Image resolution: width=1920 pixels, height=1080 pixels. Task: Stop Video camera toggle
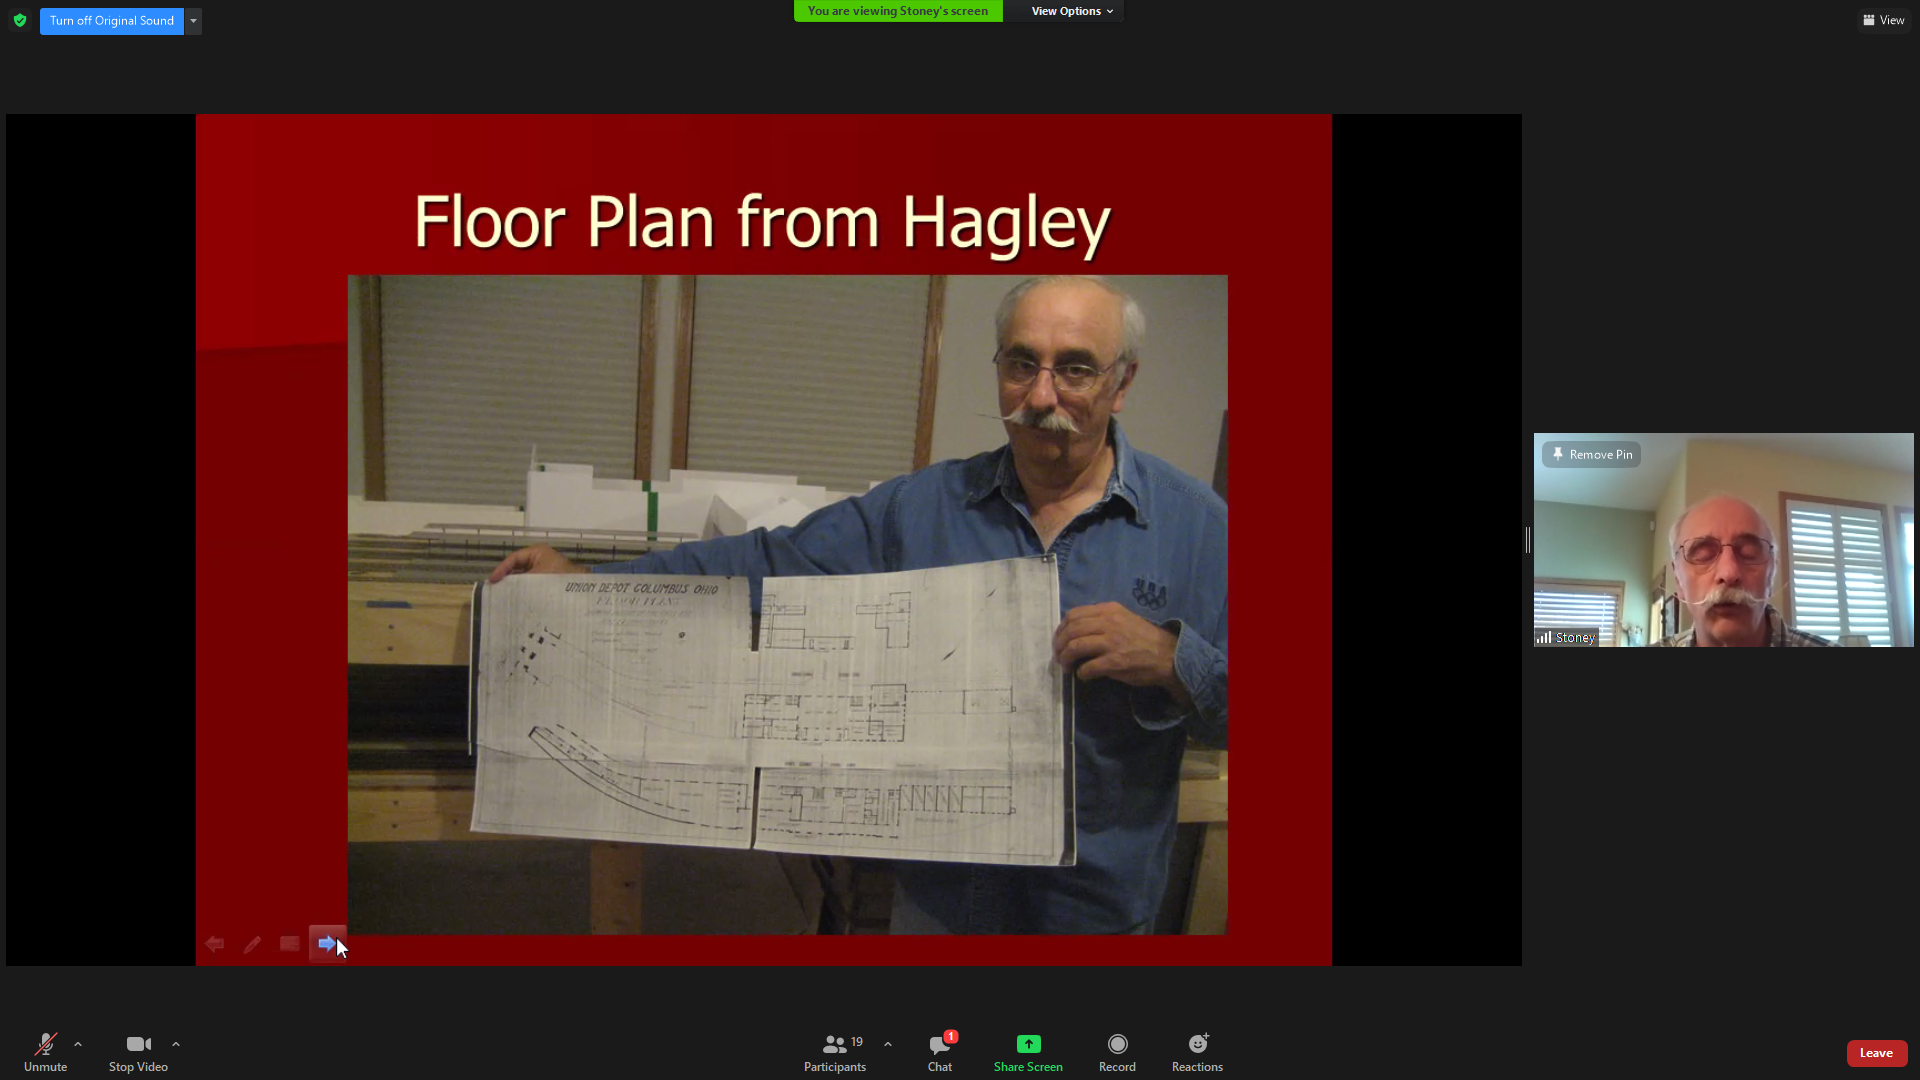[x=138, y=1052]
